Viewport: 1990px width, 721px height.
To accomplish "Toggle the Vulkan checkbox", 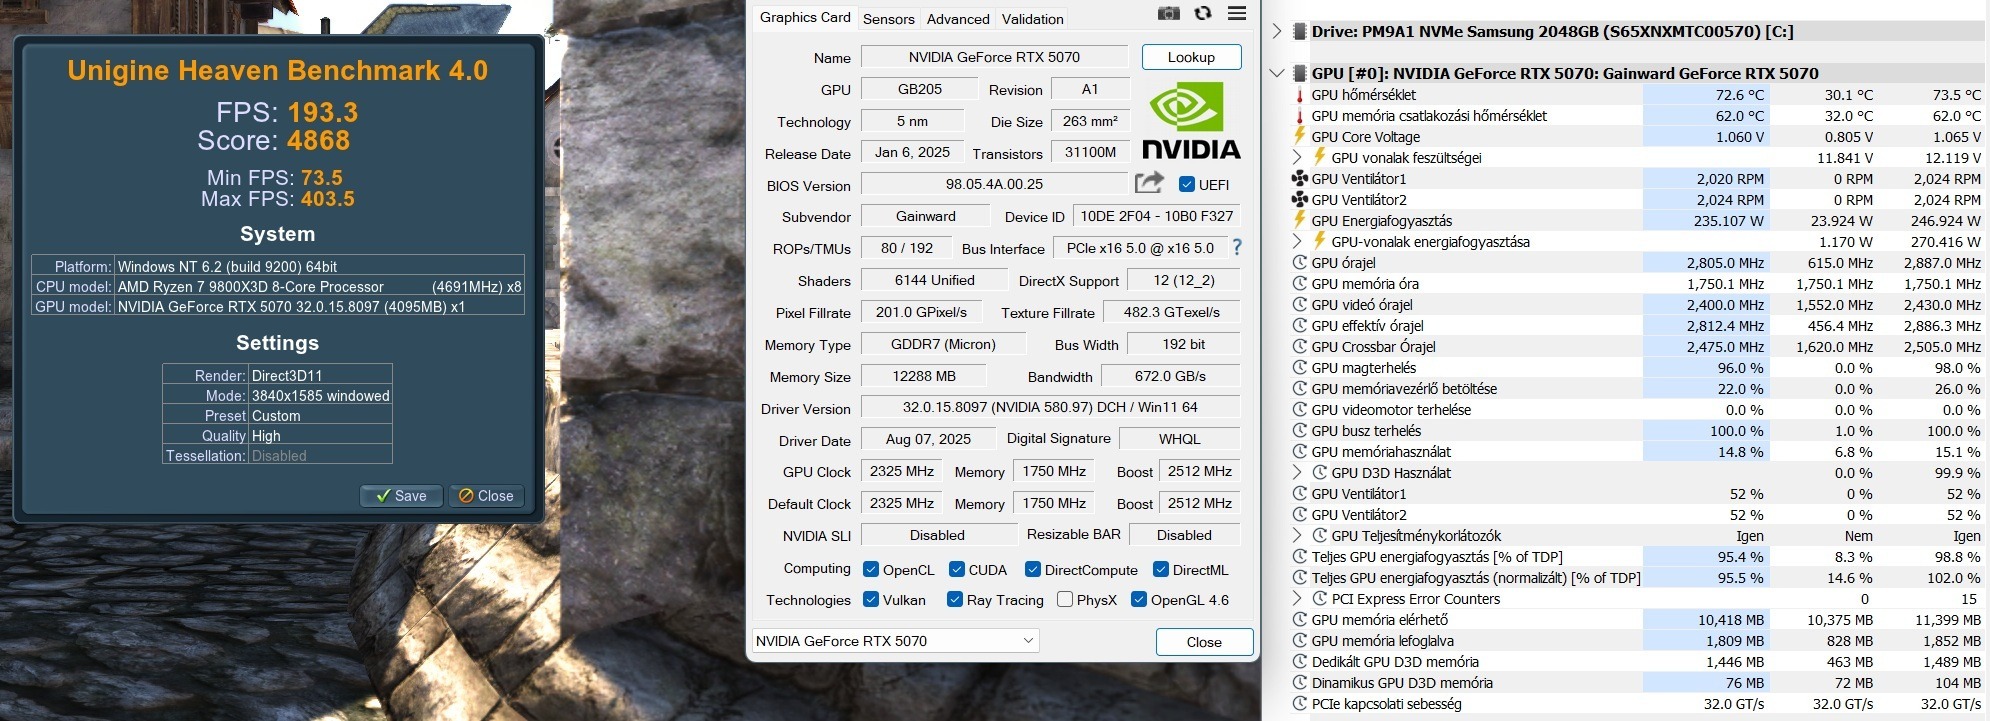I will 870,599.
